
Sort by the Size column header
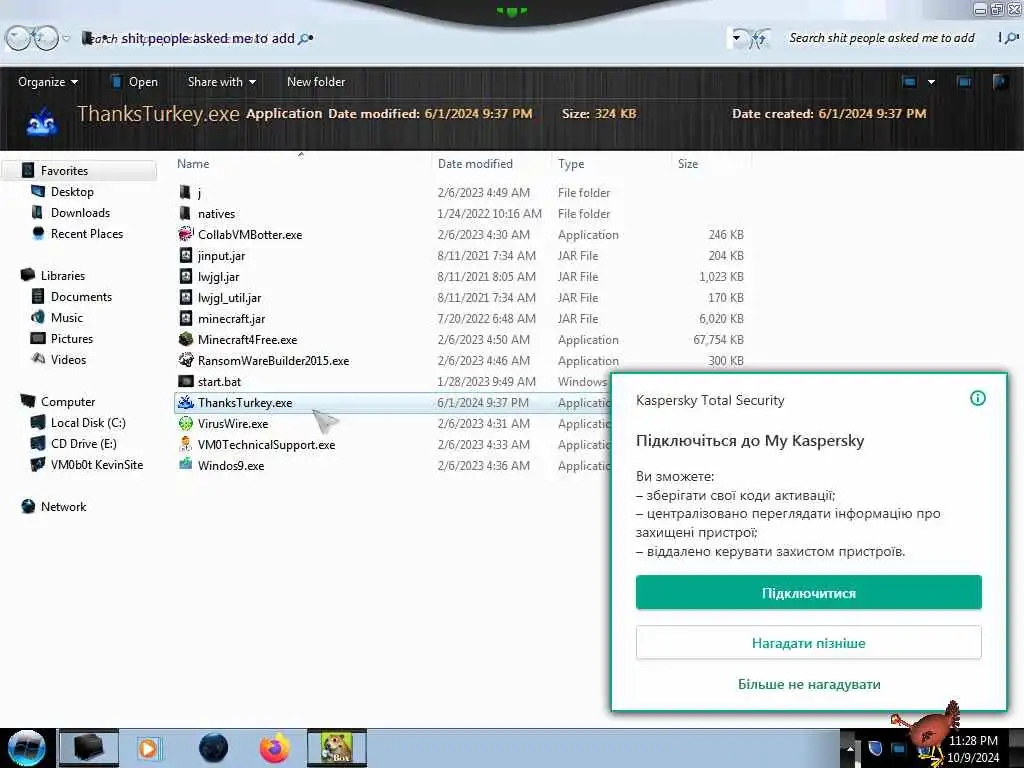point(711,163)
